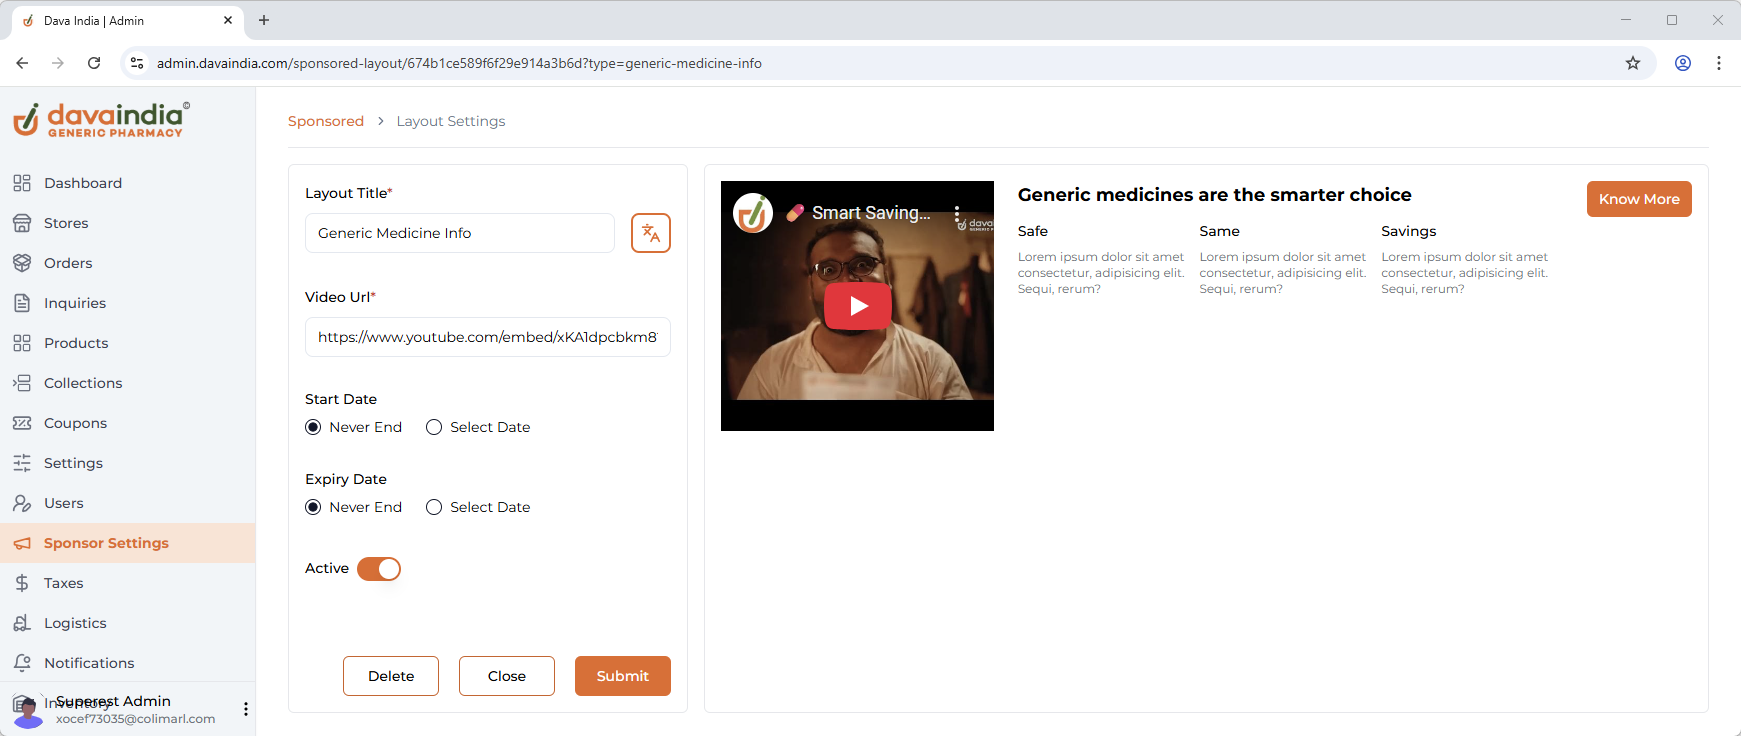The image size is (1741, 736).
Task: Open Dashboard from the sidebar
Action: (82, 183)
